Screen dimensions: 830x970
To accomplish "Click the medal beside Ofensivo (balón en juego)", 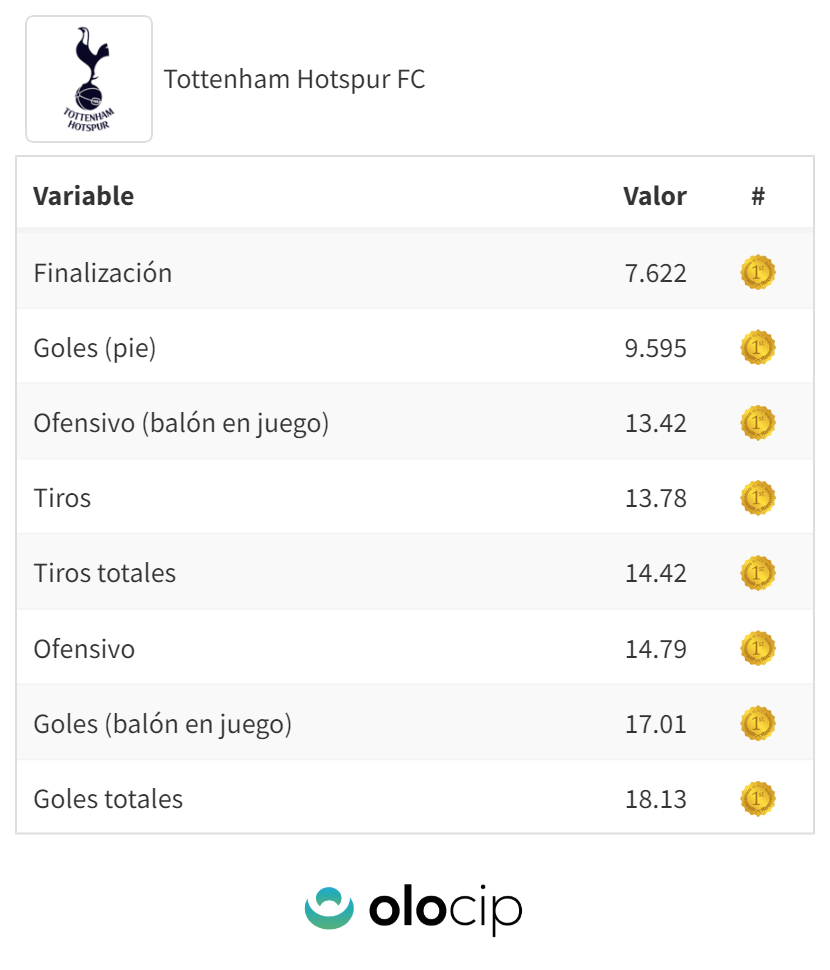I will (x=758, y=423).
